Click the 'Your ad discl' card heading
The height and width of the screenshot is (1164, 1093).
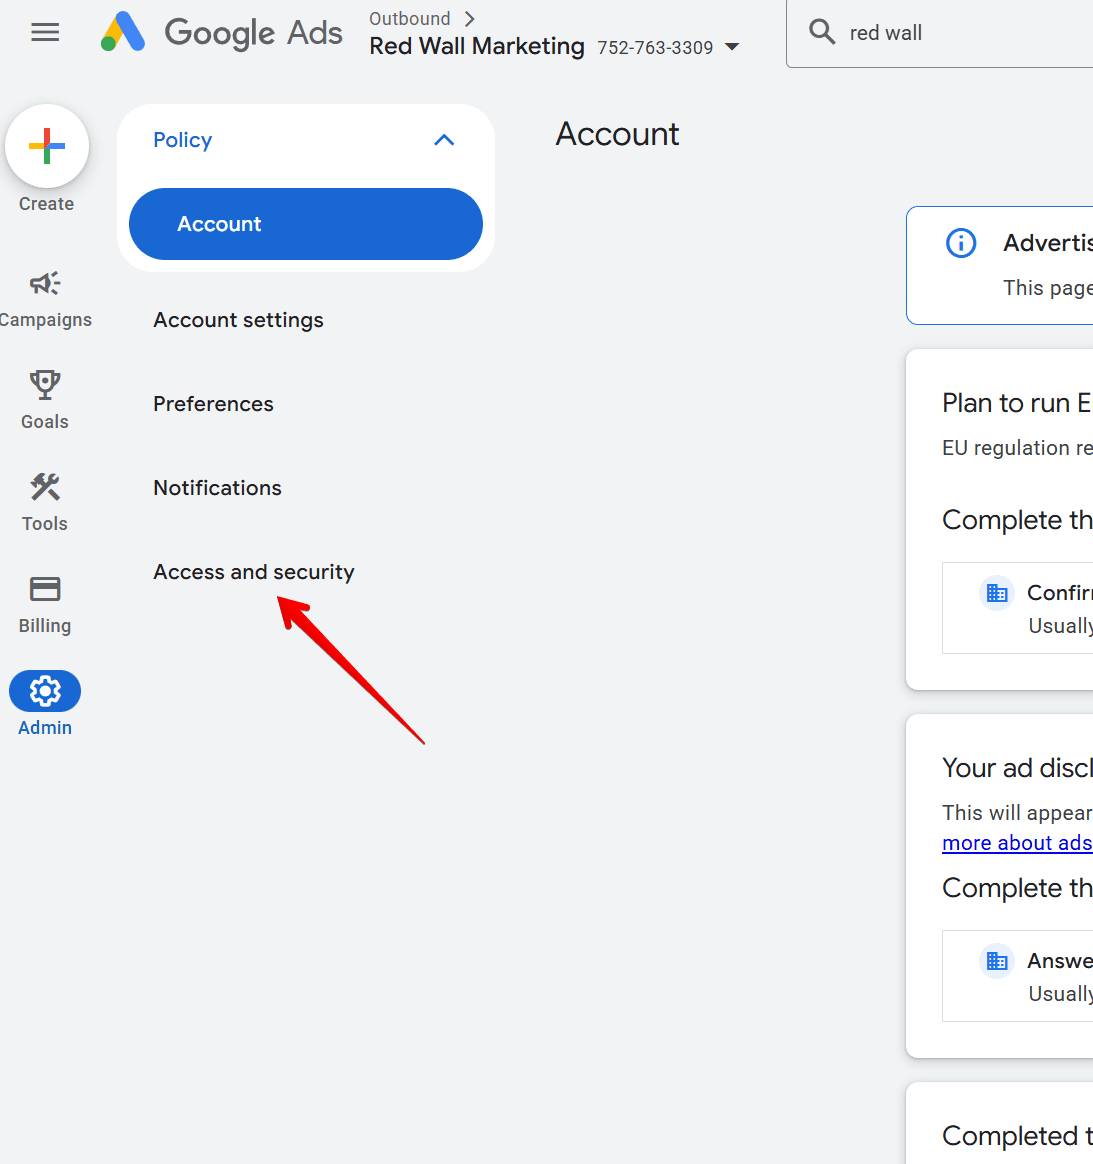1017,768
